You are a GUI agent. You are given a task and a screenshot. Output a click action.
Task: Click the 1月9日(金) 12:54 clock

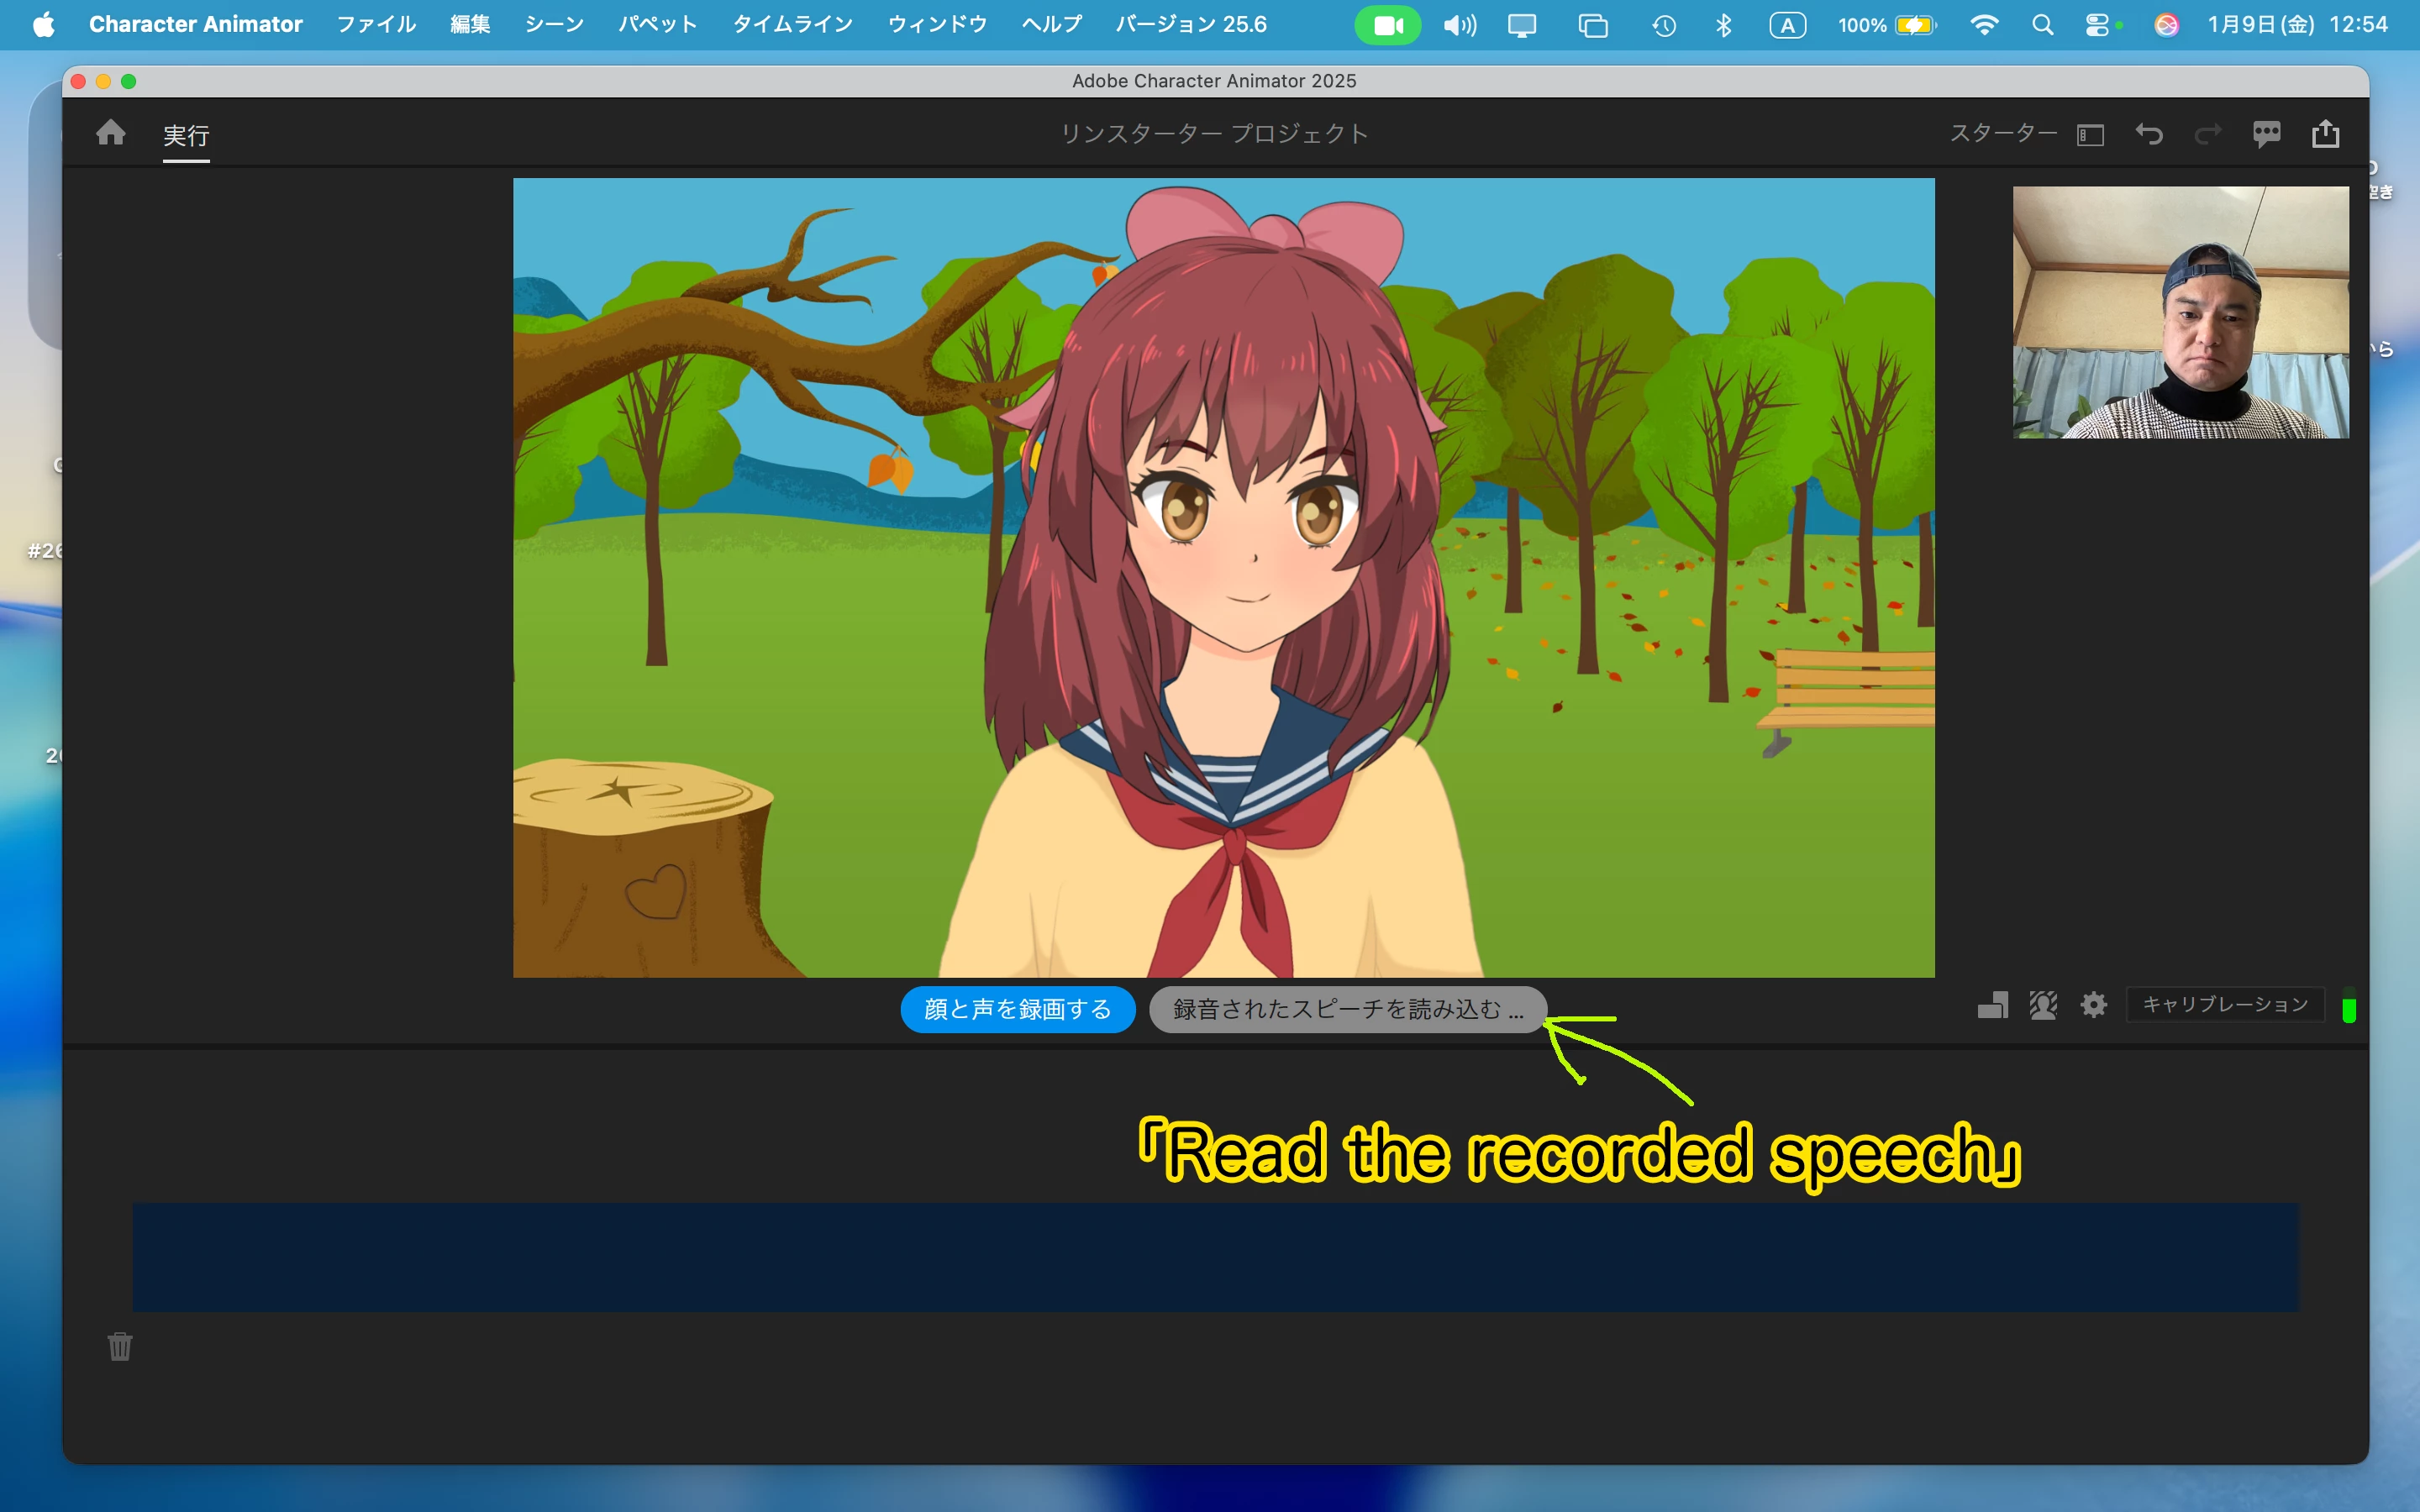pos(2297,24)
